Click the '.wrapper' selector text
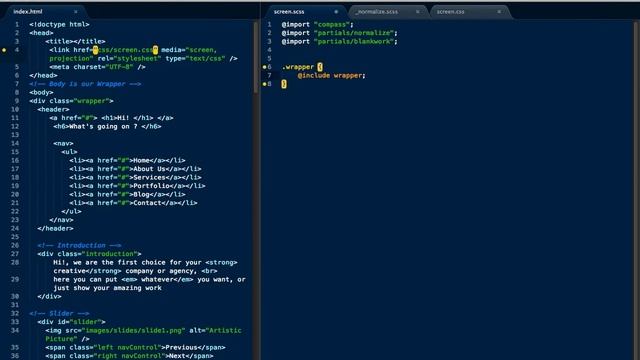 pos(298,67)
